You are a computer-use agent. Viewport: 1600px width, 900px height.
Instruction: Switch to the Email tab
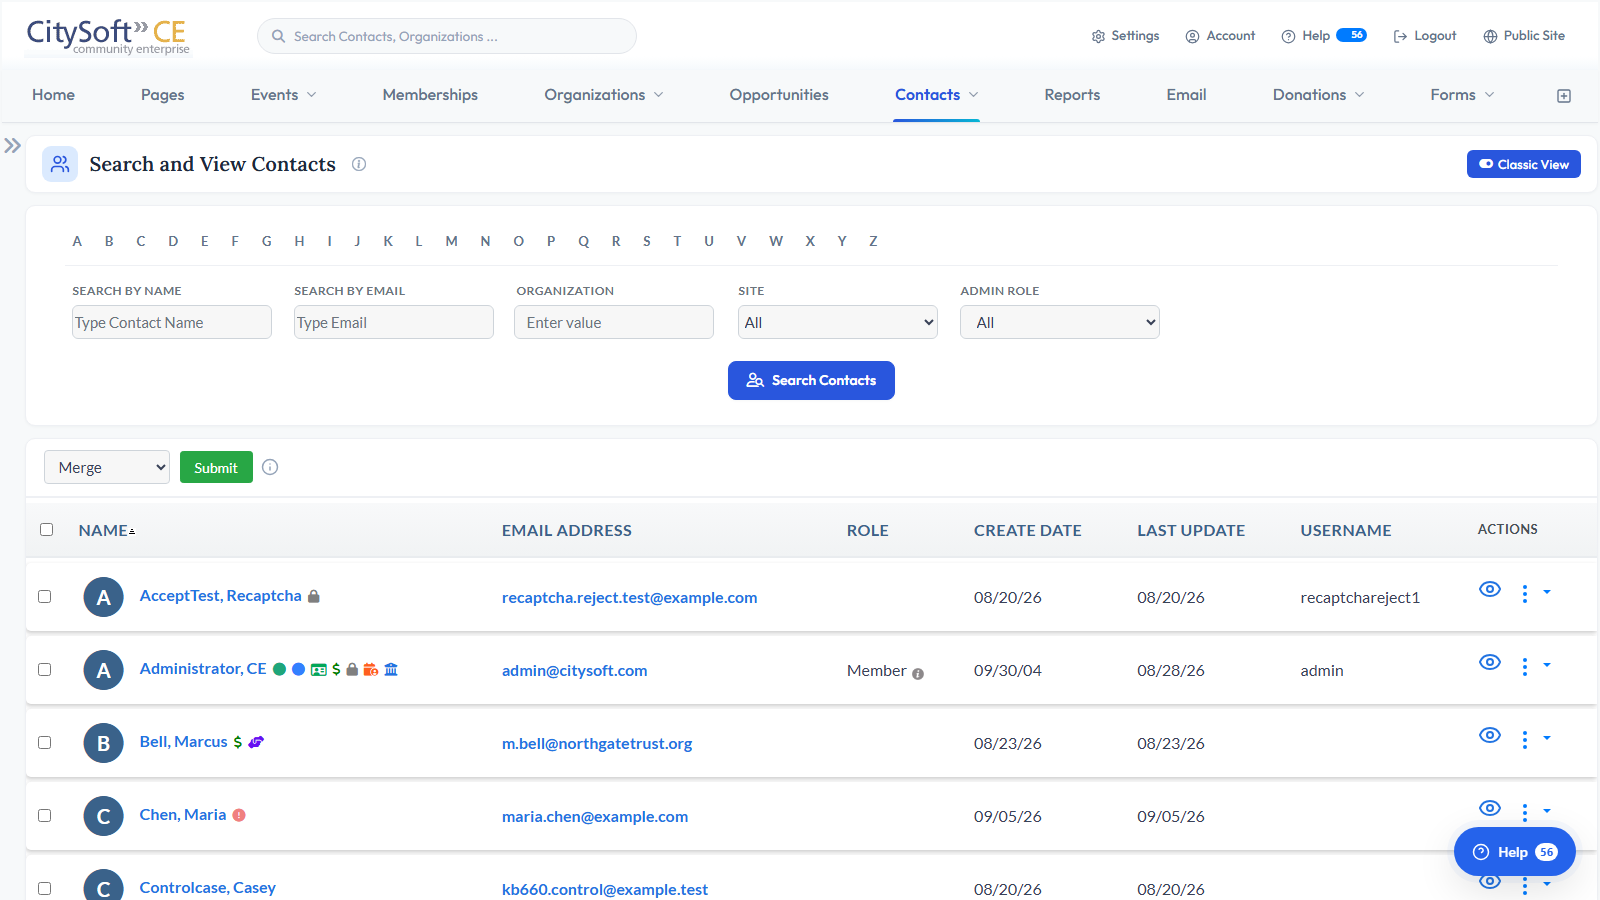pyautogui.click(x=1186, y=95)
